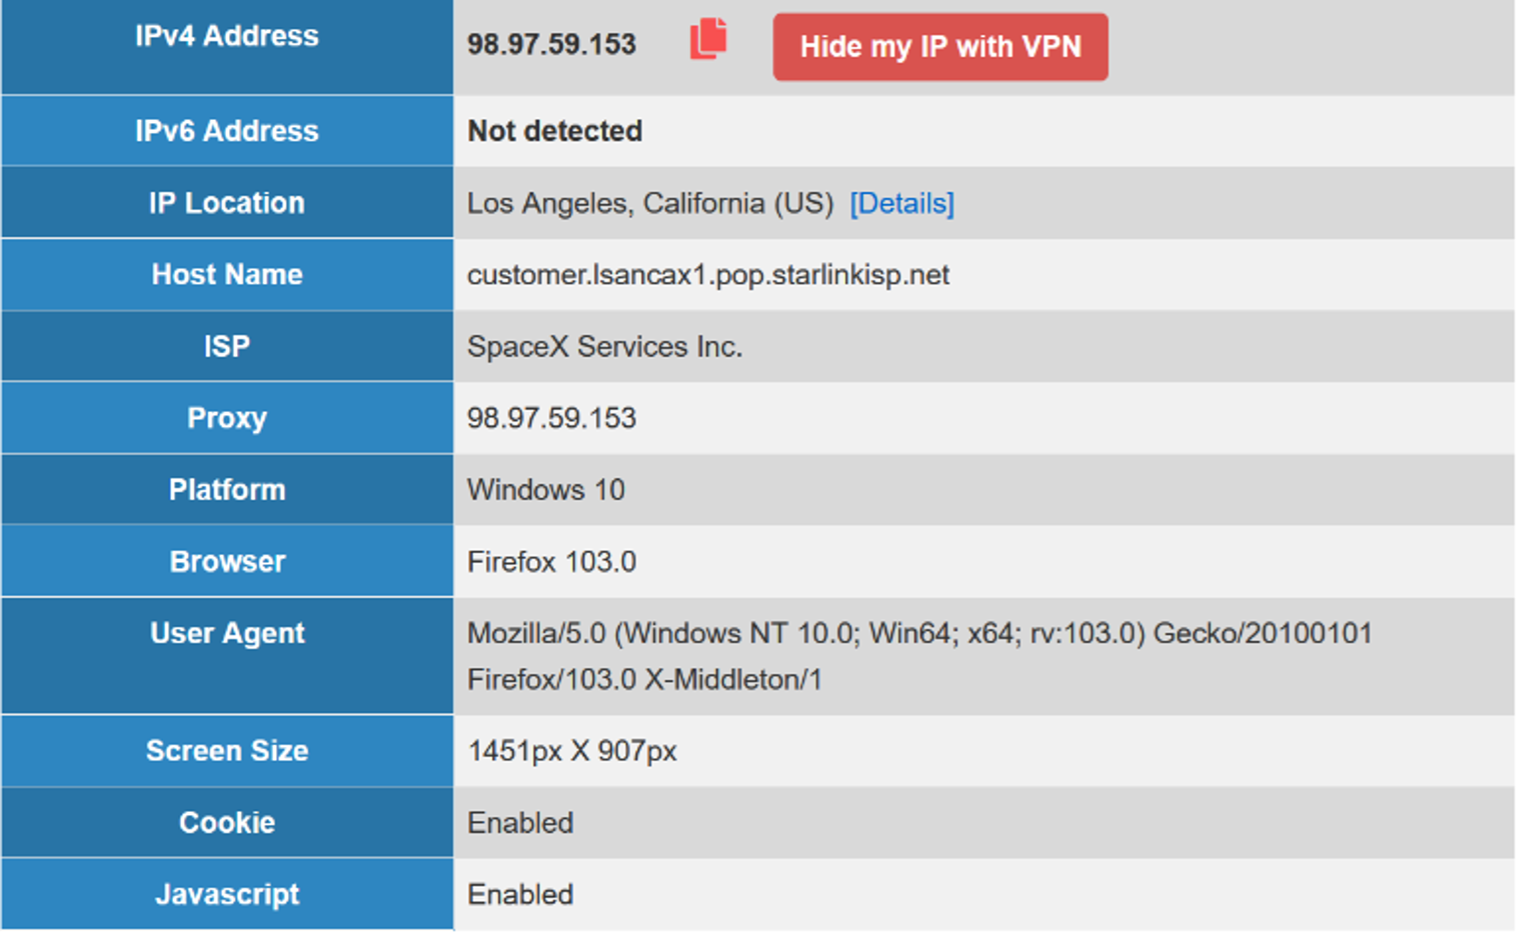Viewport: 1521px width, 935px height.
Task: Click the Platform row label
Action: point(227,489)
